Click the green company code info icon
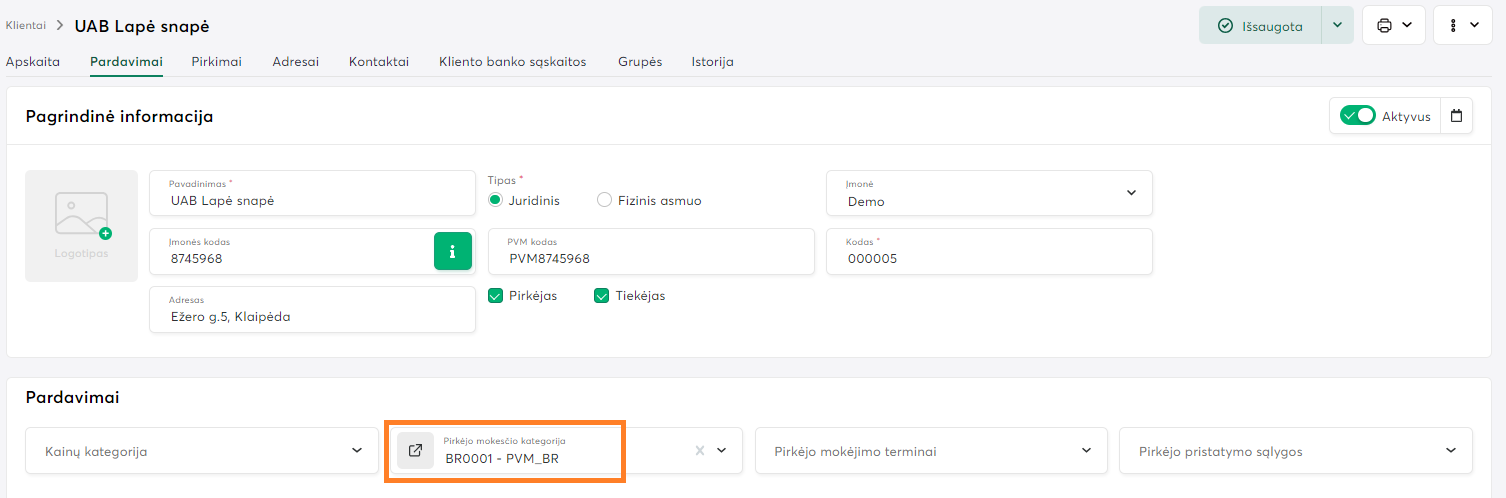 [x=452, y=251]
